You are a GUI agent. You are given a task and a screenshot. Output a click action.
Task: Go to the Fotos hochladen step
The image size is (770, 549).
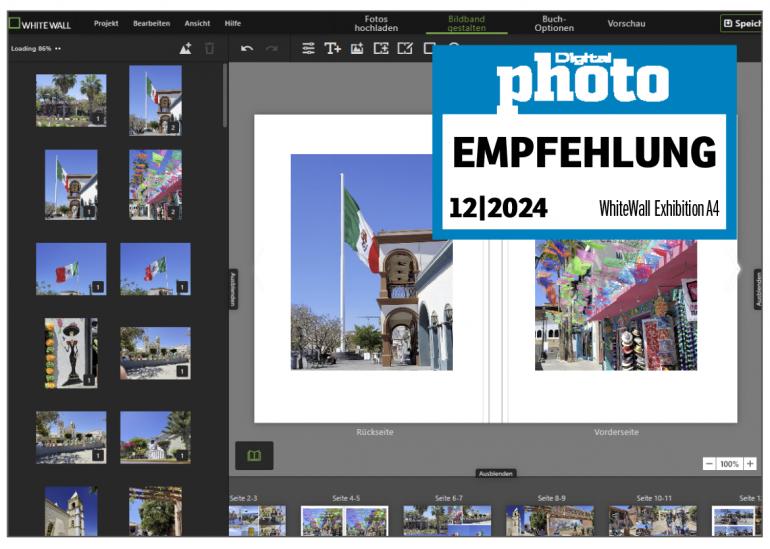(376, 24)
